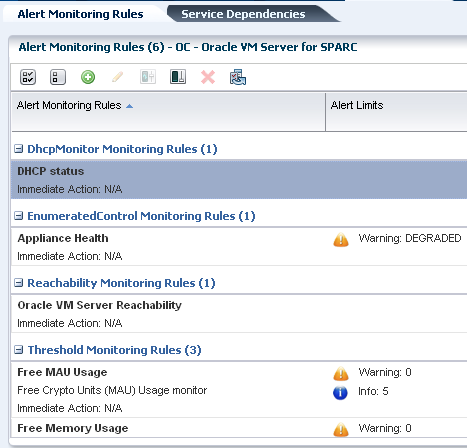Collapse EnumeratedControl Monitoring Rules group

click(19, 216)
